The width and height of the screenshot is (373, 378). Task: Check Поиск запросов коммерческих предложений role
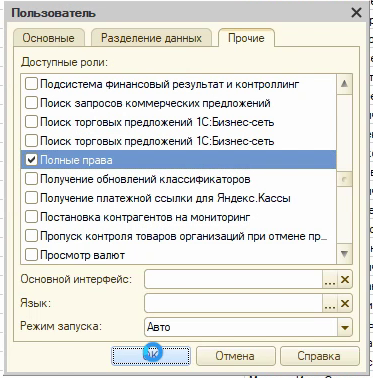(31, 103)
